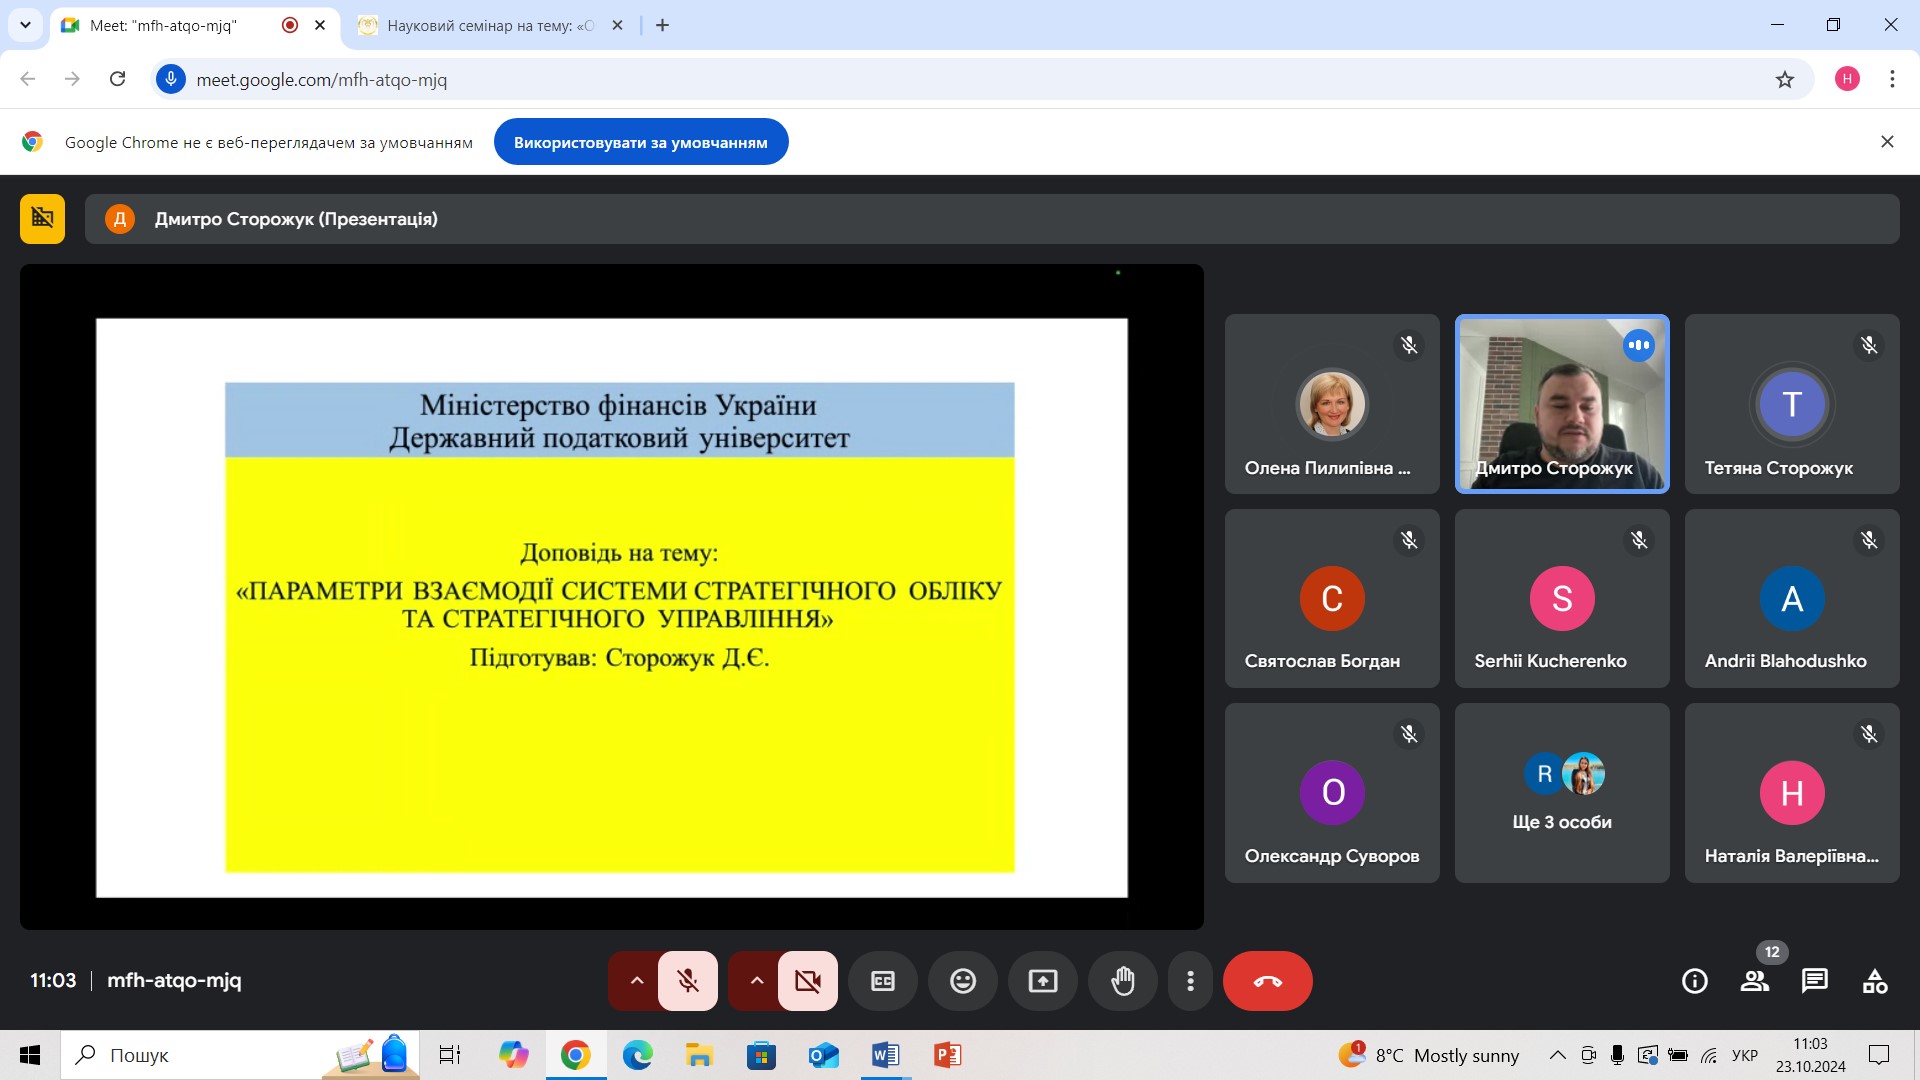Go forward in browser history
This screenshot has height=1080, width=1920.
coord(72,79)
